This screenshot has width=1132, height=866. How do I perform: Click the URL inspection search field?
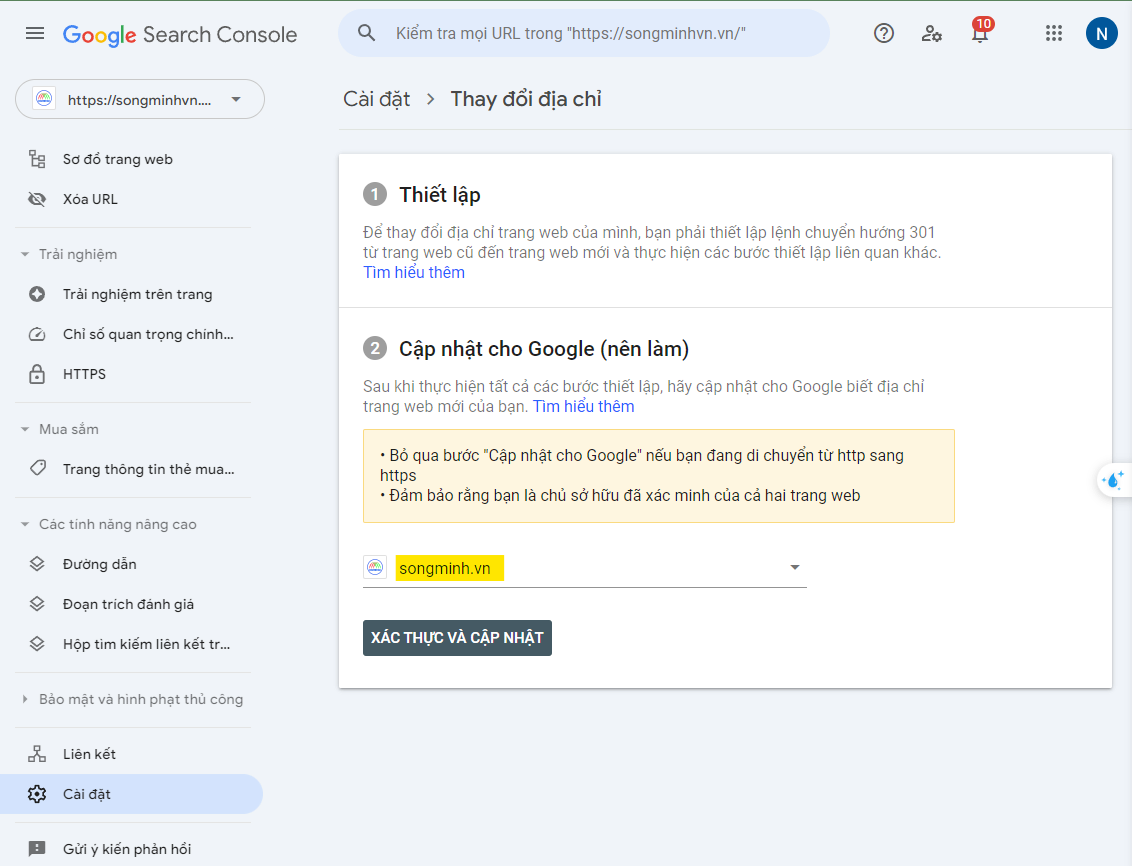click(x=584, y=33)
